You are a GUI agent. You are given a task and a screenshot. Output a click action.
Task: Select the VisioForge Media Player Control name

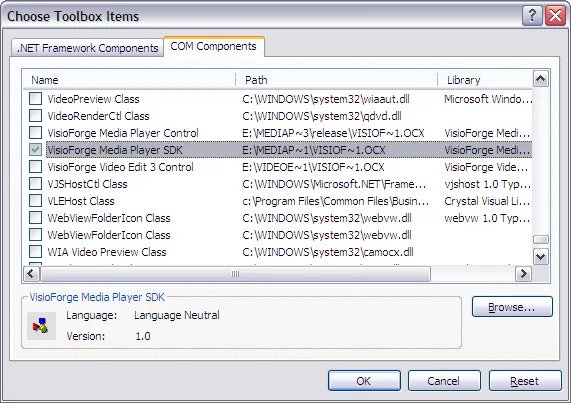click(x=123, y=133)
